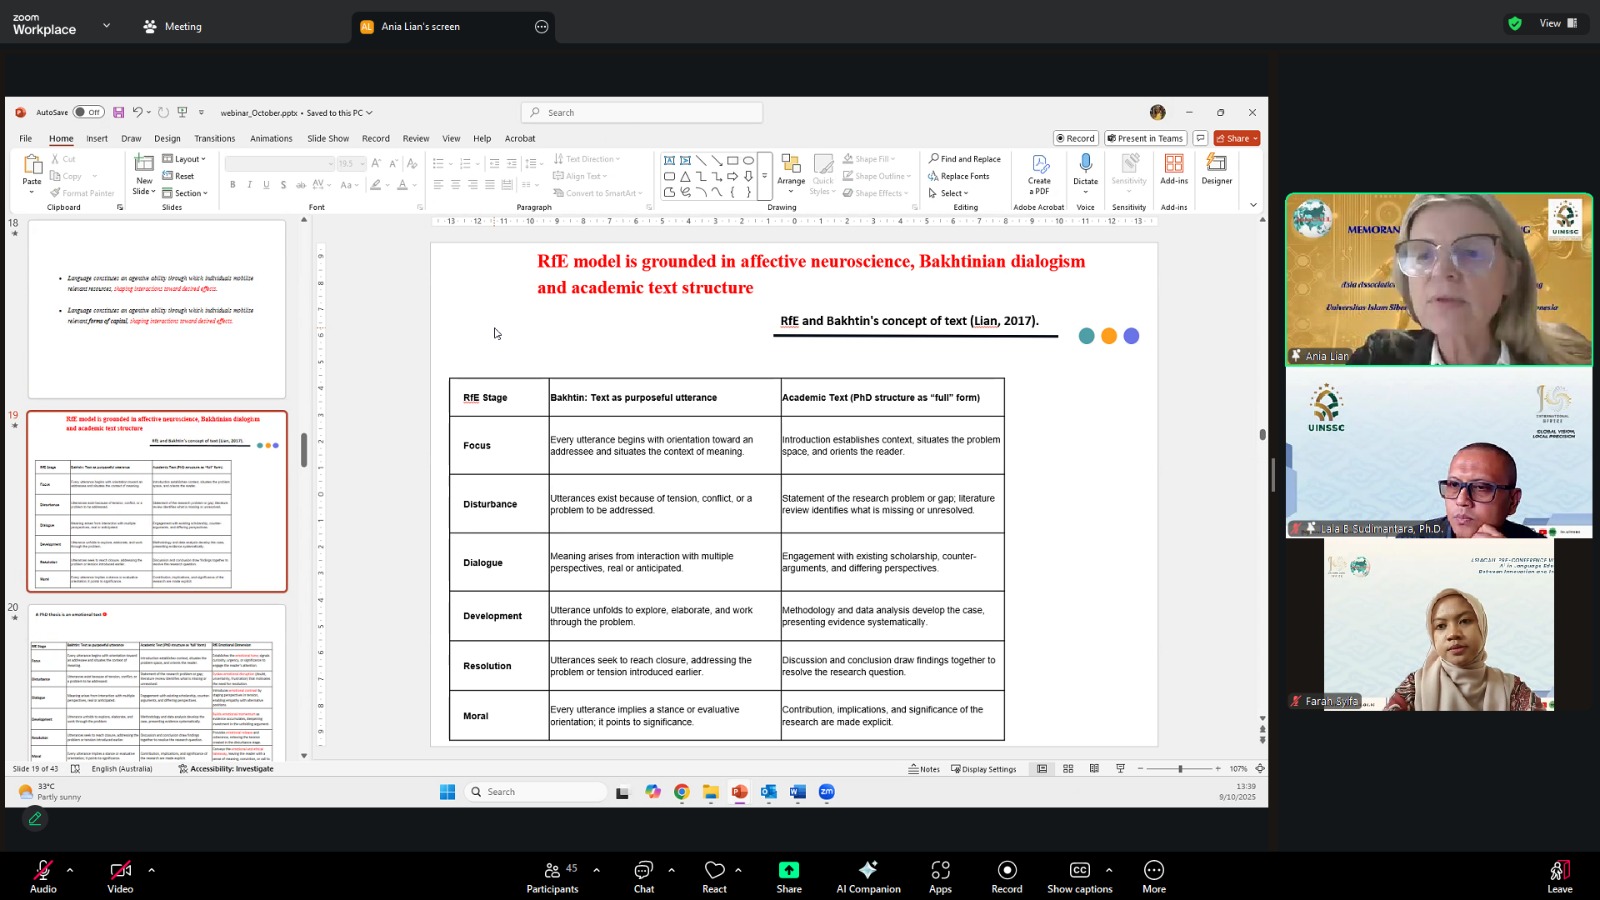Open Zoom Workplace dropdown arrow
The width and height of the screenshot is (1600, 900).
pyautogui.click(x=106, y=26)
